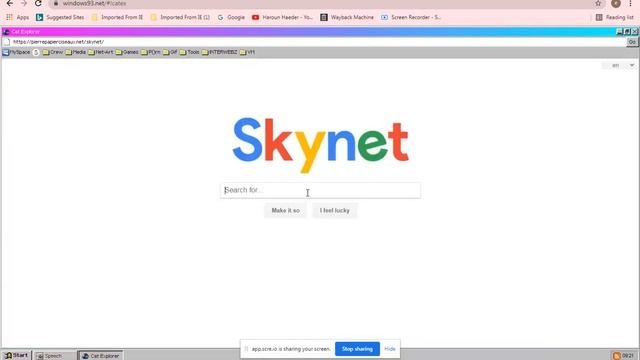
Task: Click the 'Make it so' button
Action: pyautogui.click(x=285, y=211)
